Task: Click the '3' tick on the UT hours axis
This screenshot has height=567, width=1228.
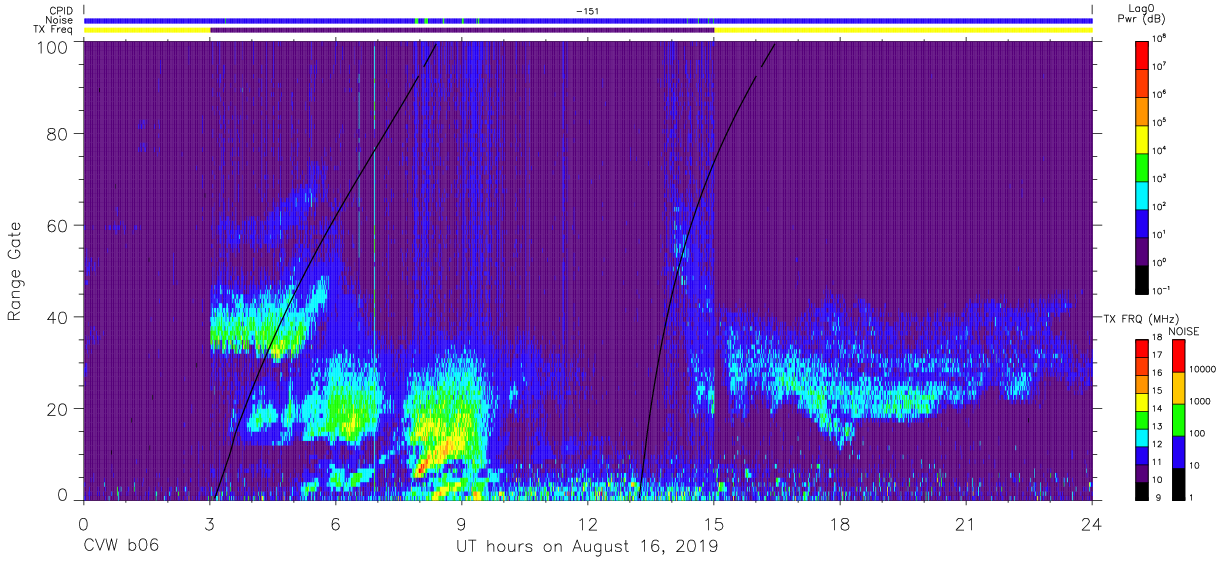Action: click(x=210, y=523)
